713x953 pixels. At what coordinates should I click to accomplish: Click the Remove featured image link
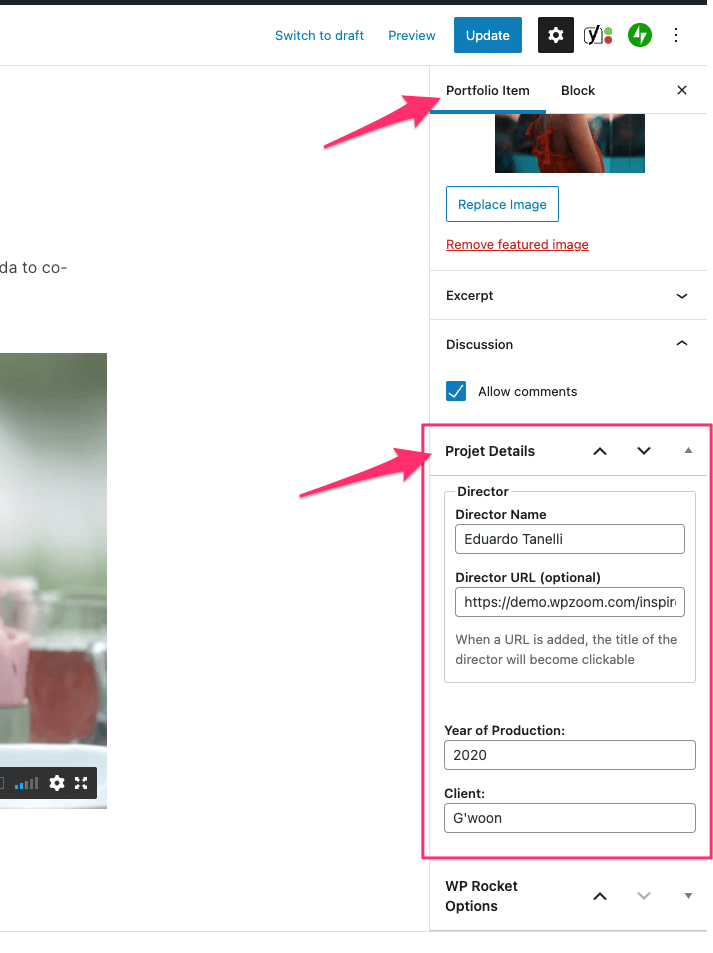[517, 245]
